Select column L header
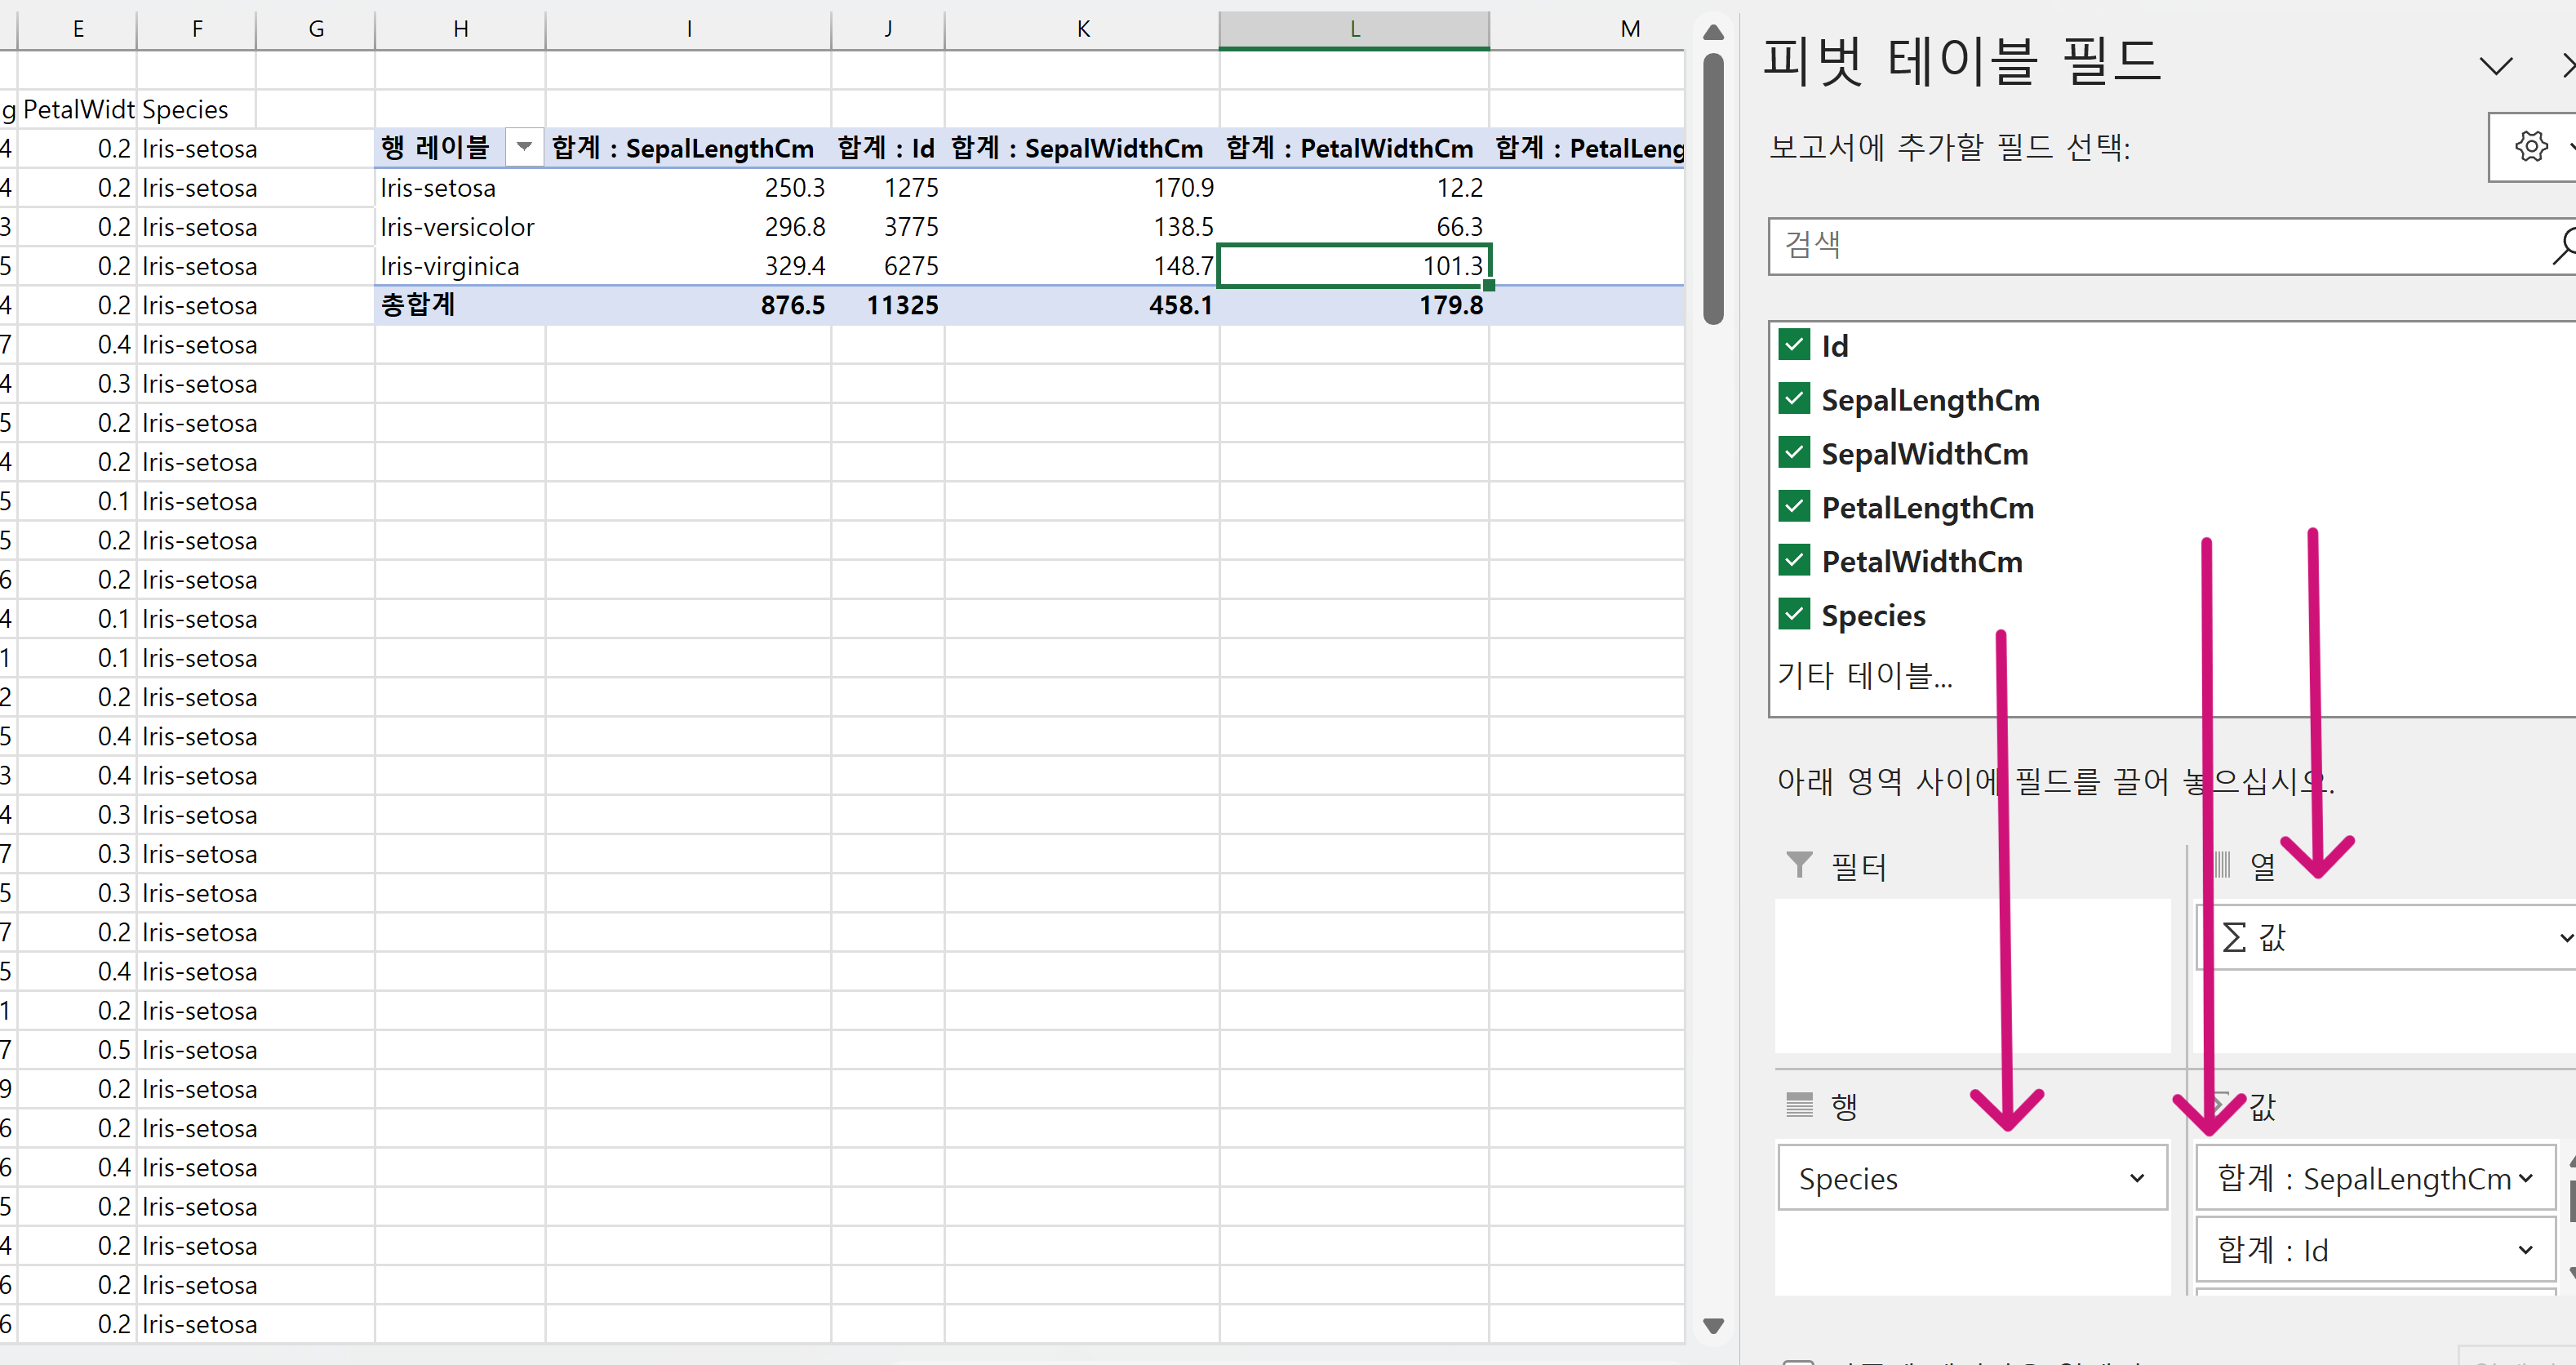This screenshot has width=2576, height=1365. 1354,29
